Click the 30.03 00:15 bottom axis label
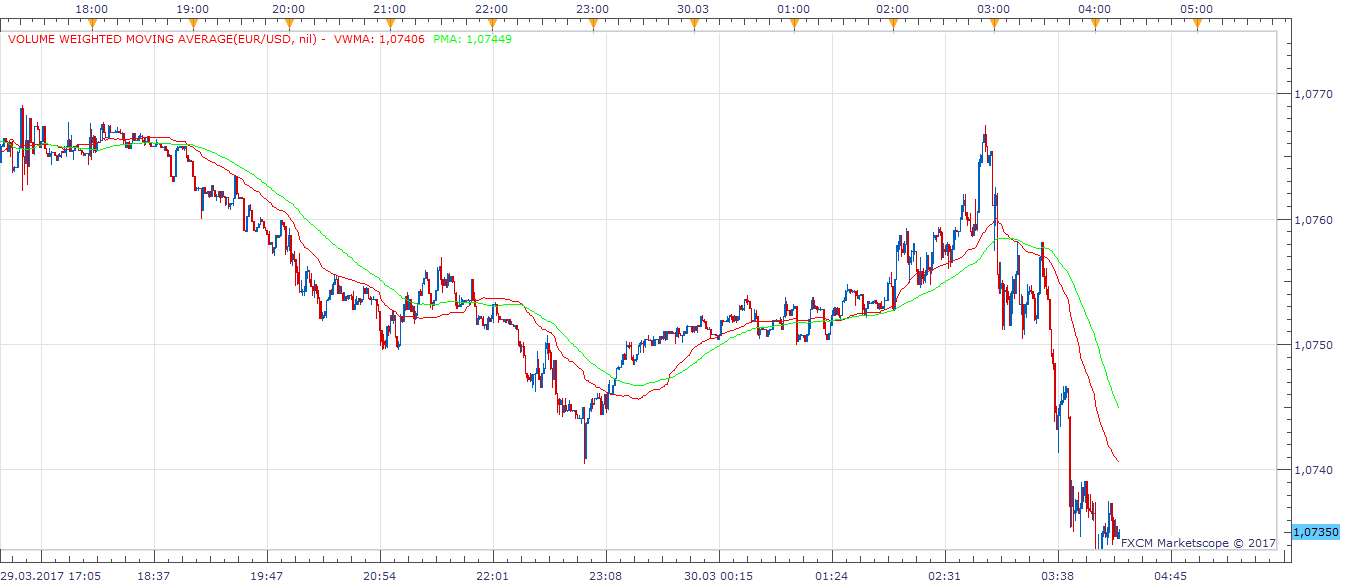 pos(719,577)
